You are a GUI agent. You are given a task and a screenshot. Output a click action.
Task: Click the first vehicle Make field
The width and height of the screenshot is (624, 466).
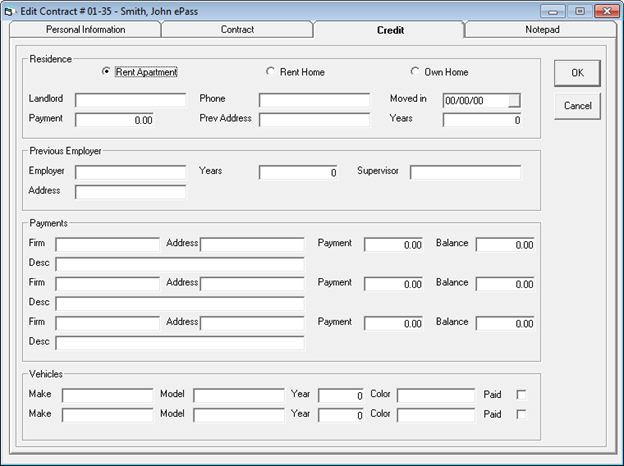coord(107,396)
